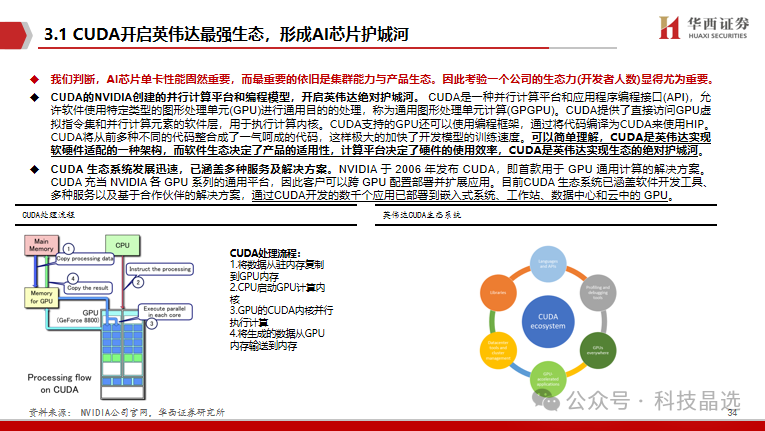Click the step 3 circle in the flow diagram
The width and height of the screenshot is (765, 431).
(152, 323)
